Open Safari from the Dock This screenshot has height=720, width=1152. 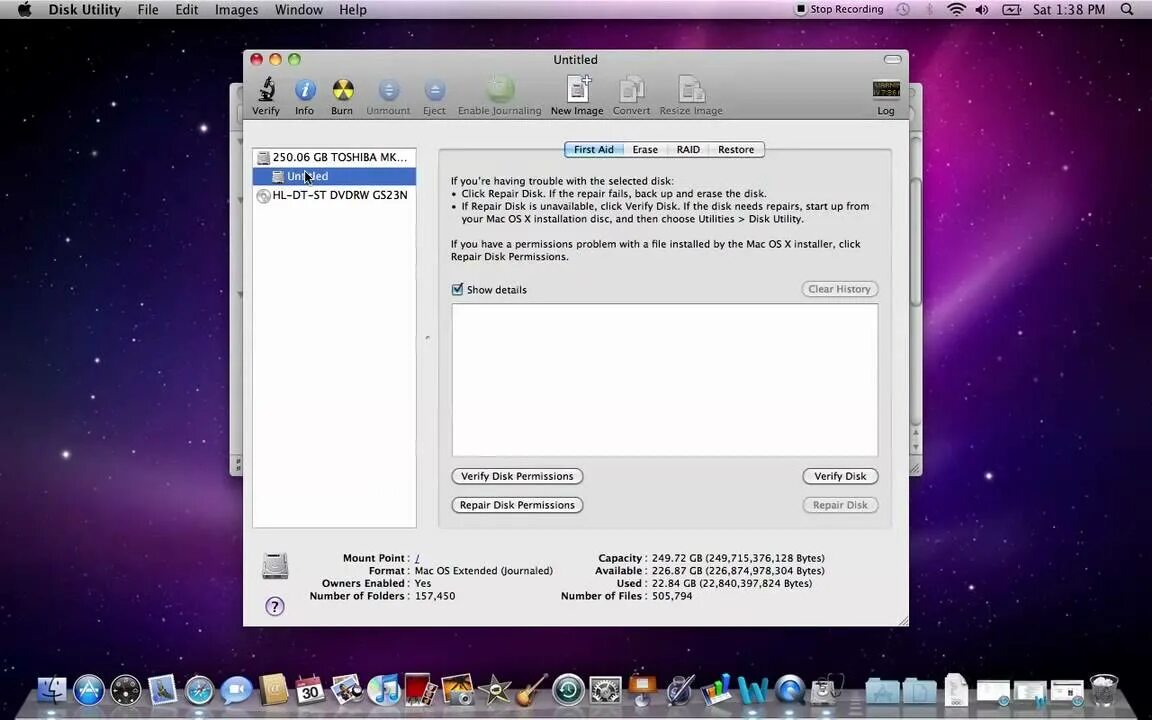[199, 691]
